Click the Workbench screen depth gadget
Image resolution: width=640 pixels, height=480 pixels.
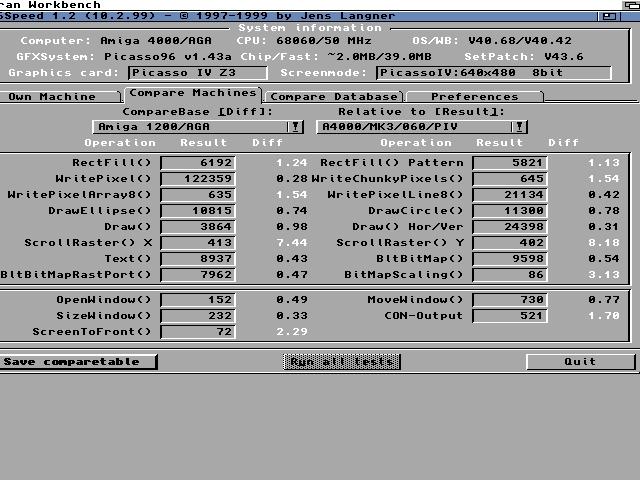[x=631, y=5]
